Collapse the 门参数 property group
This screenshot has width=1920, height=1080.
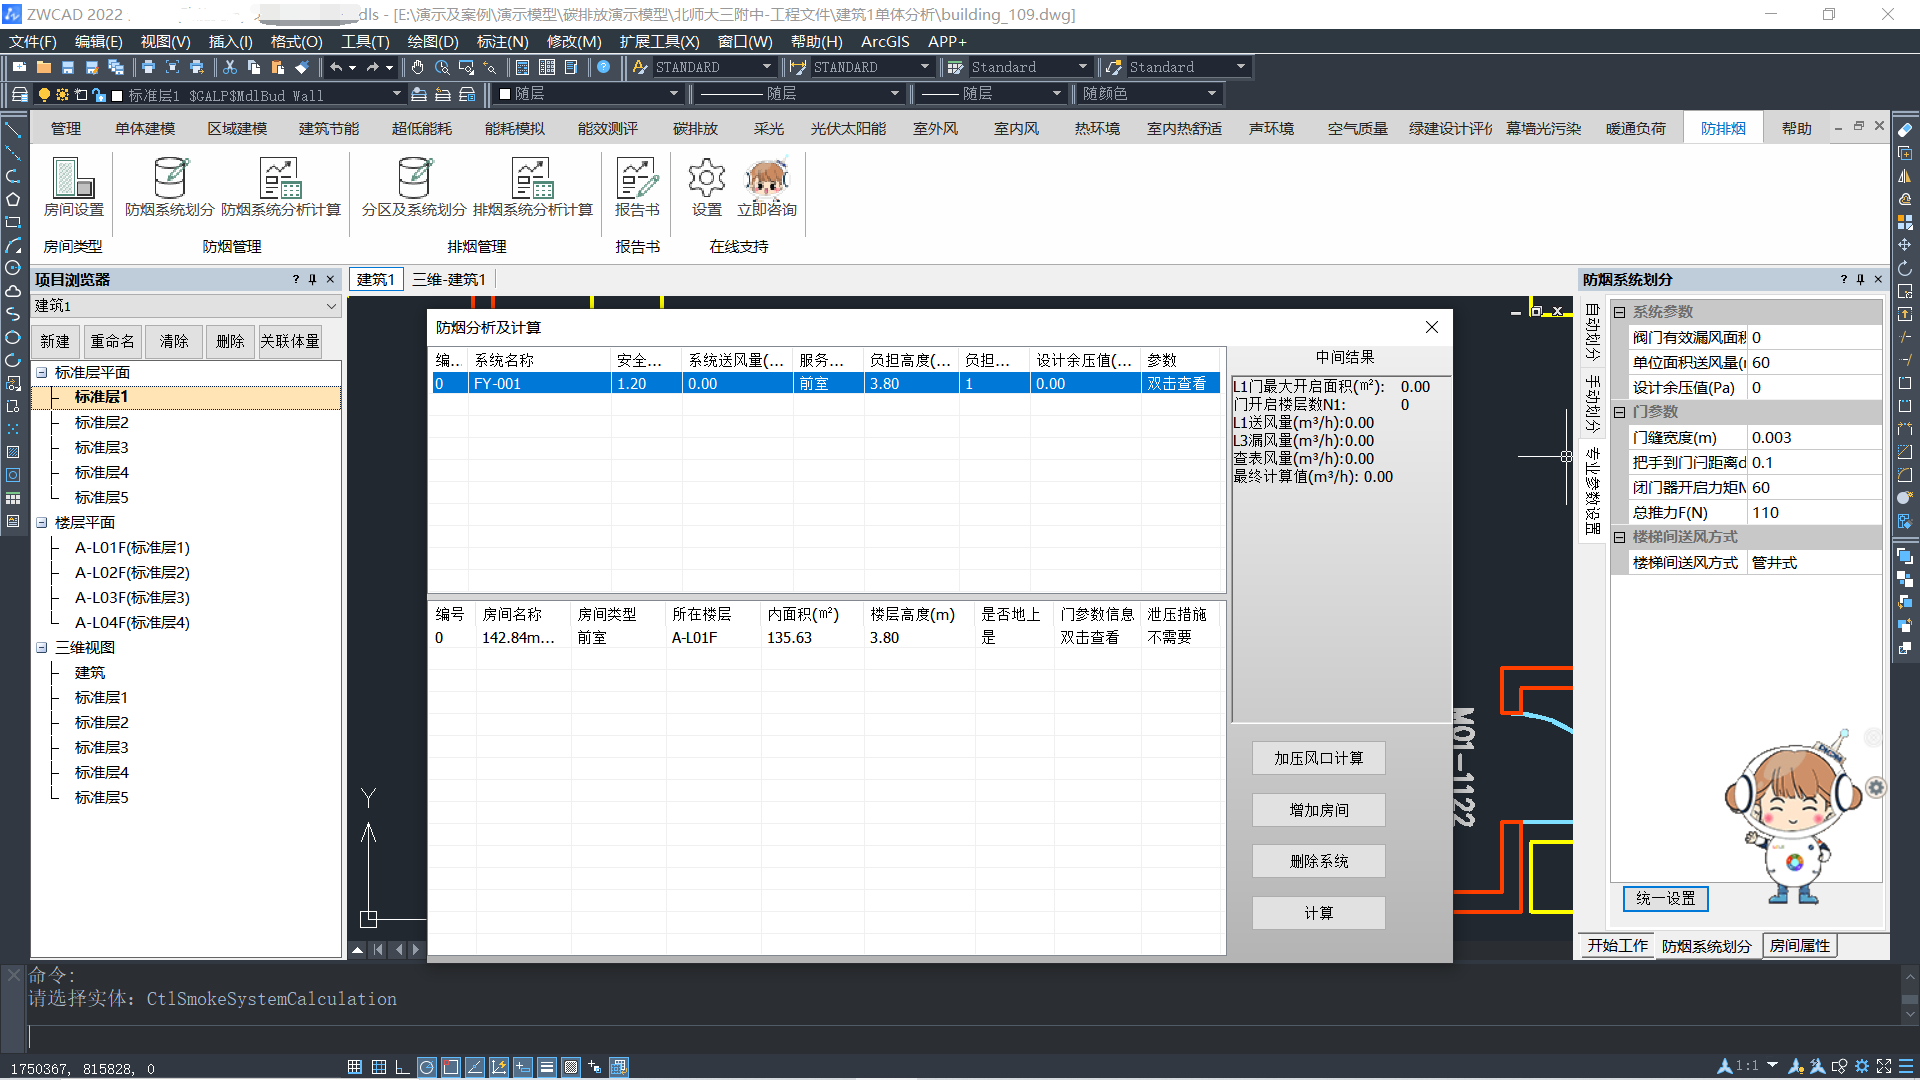click(x=1619, y=412)
